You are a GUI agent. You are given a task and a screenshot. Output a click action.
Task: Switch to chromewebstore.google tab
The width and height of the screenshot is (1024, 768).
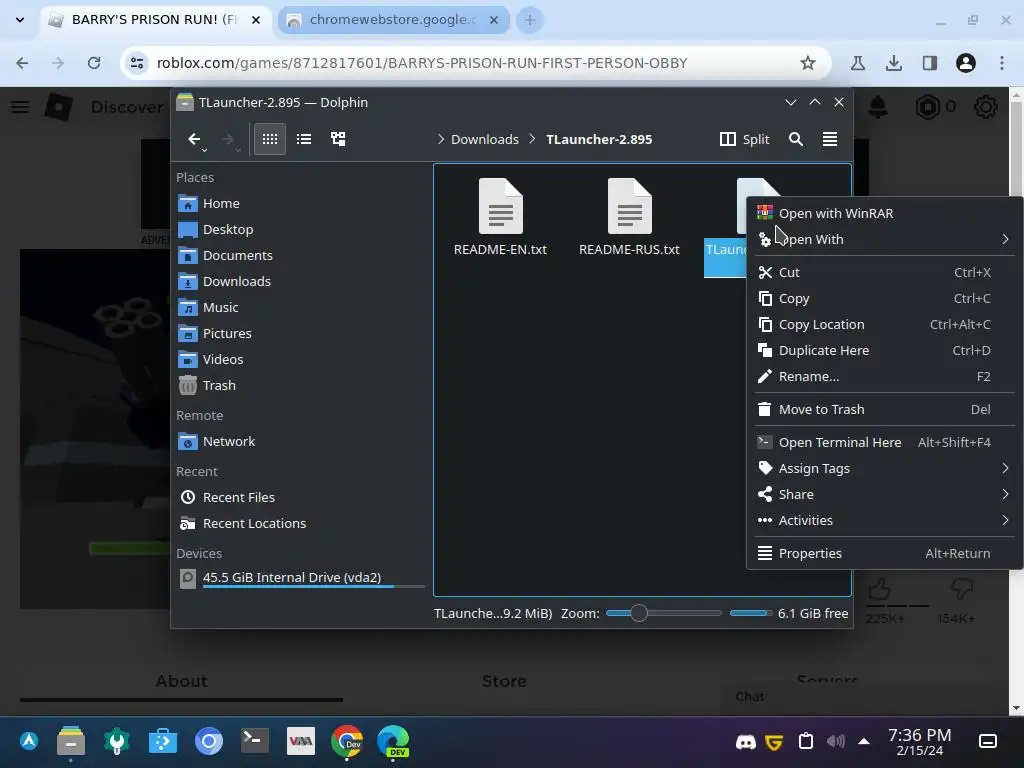(394, 20)
